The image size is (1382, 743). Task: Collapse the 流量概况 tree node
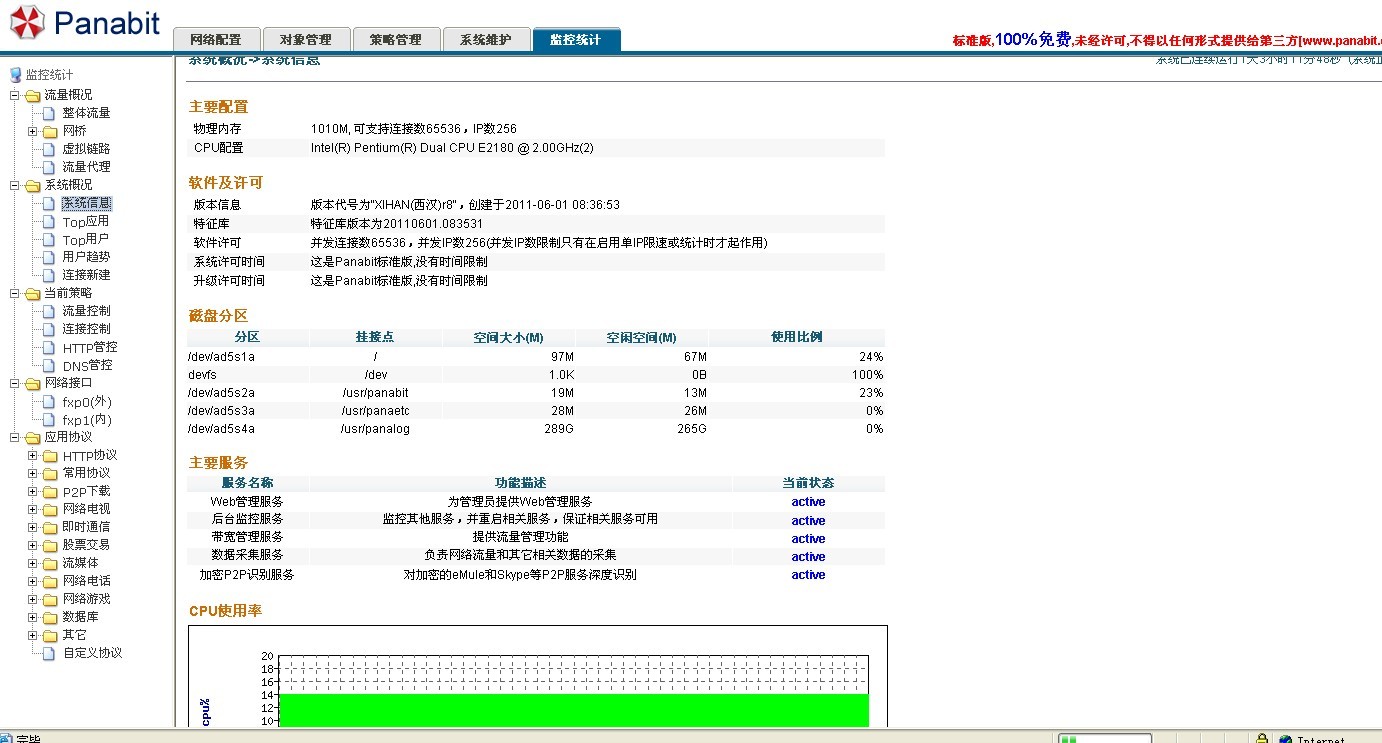[x=15, y=95]
